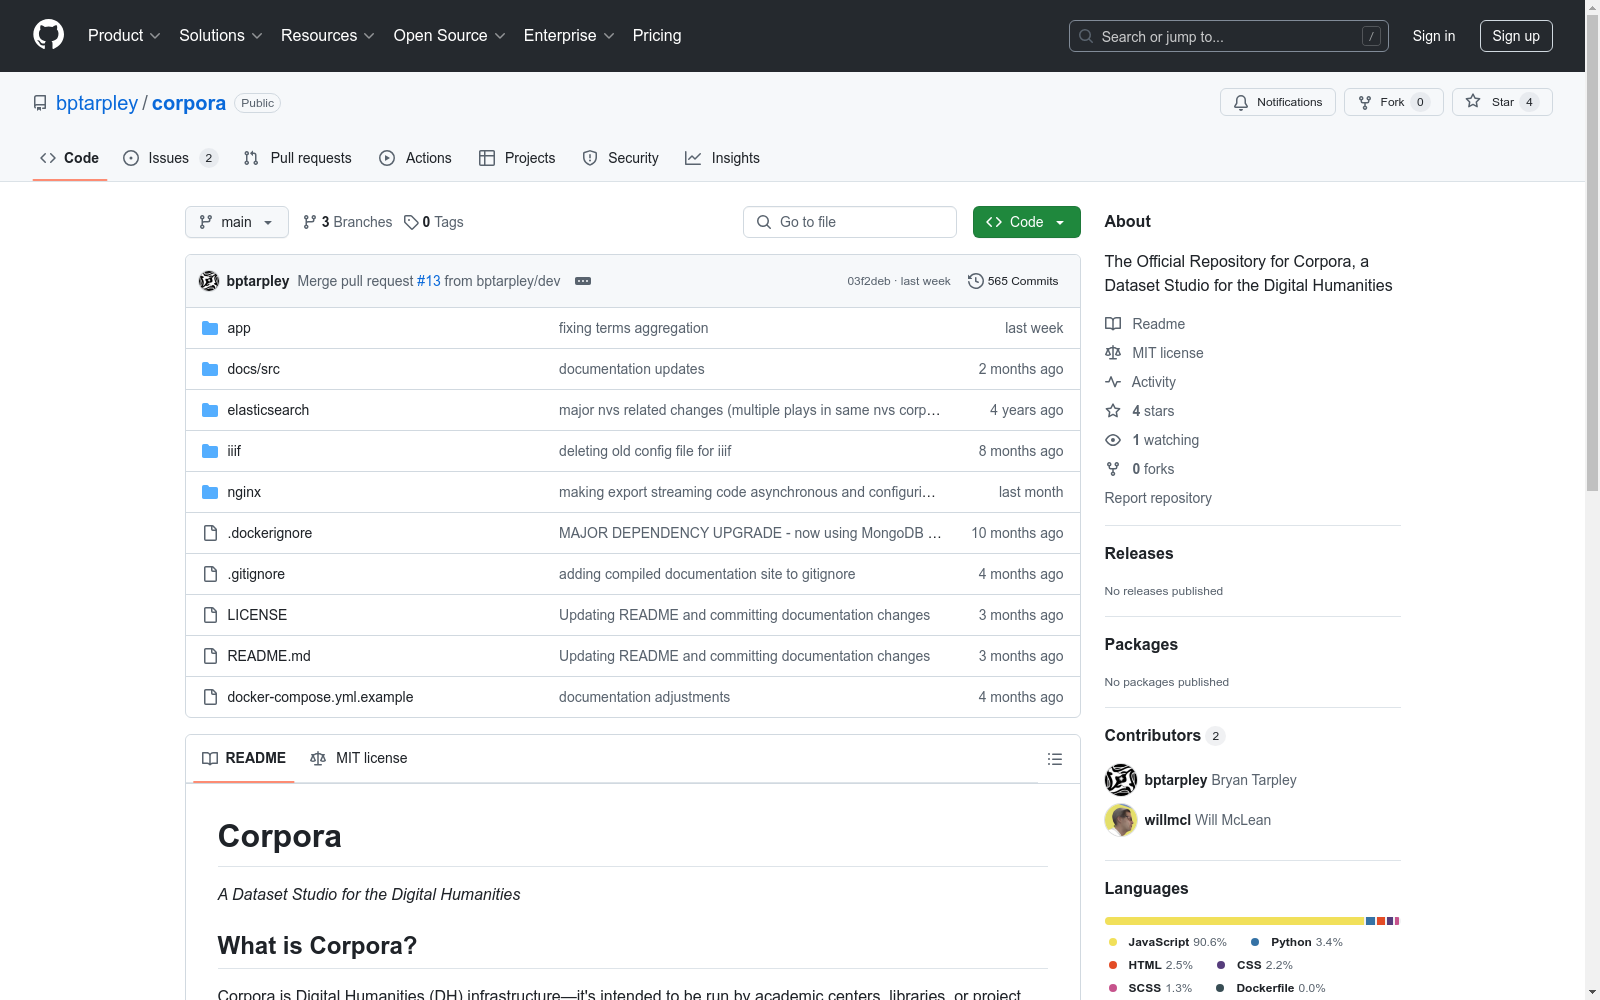Star the corpora repository
The width and height of the screenshot is (1600, 1000).
tap(1502, 102)
